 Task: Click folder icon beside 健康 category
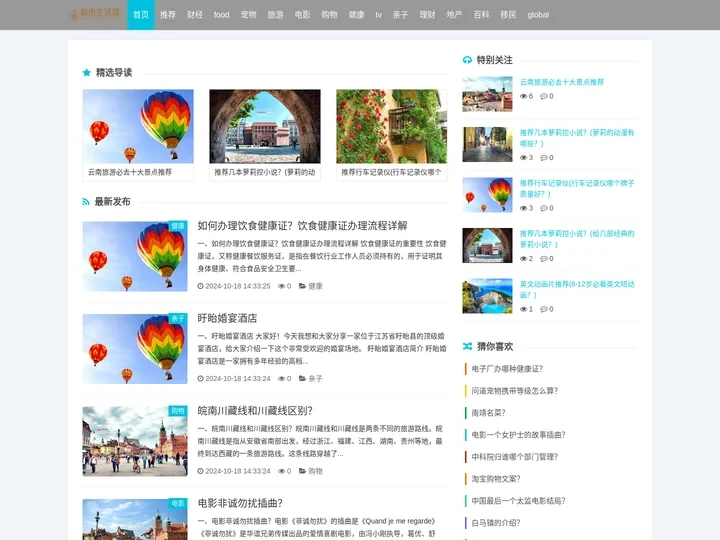click(303, 286)
